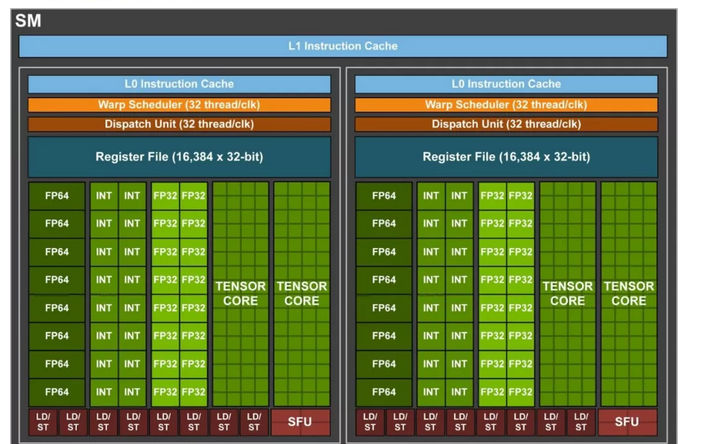Click the left Warp Scheduler block
This screenshot has width=715, height=444.
tap(179, 104)
